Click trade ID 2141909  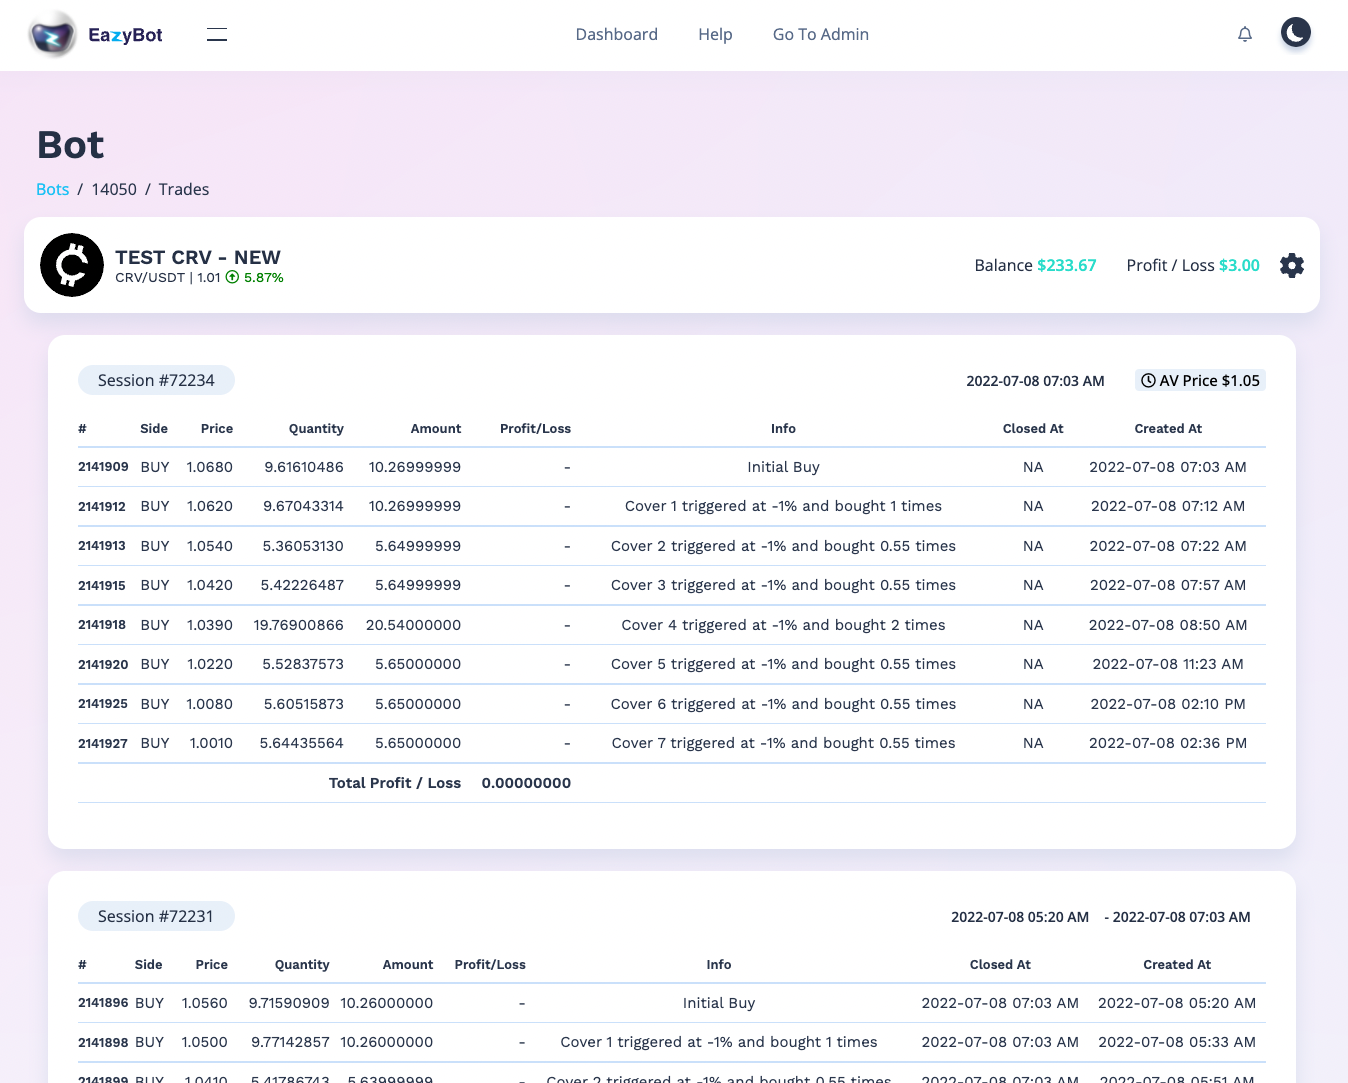(x=103, y=467)
